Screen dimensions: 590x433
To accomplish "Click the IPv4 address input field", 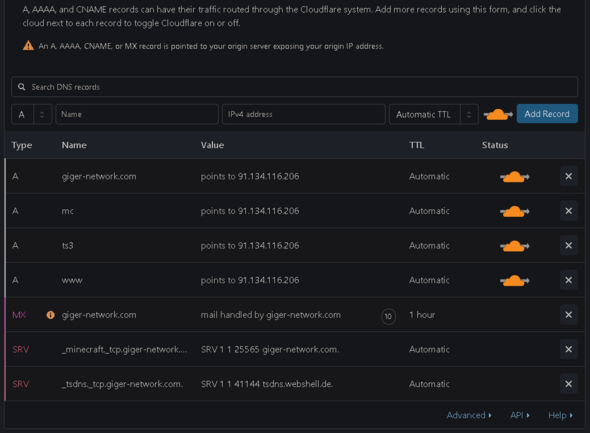I will click(x=304, y=114).
